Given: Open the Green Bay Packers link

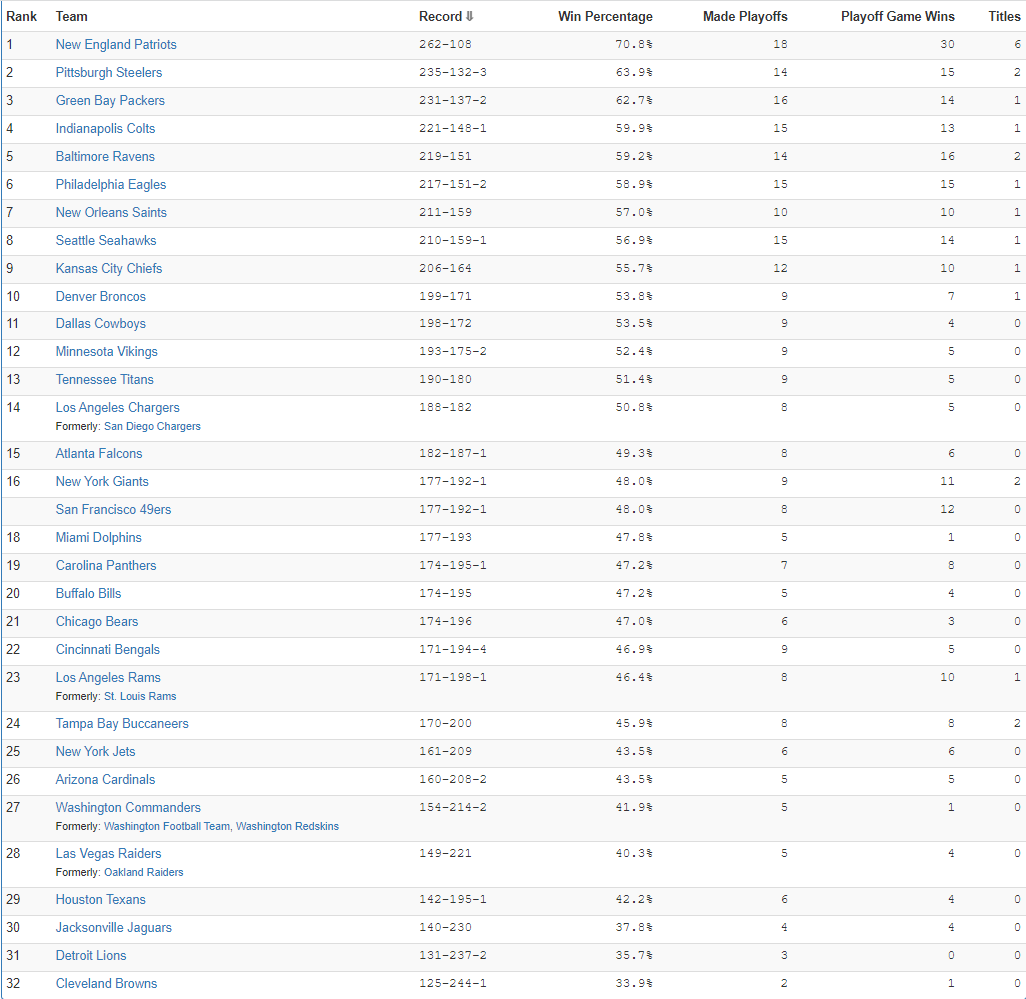Looking at the screenshot, I should tap(110, 101).
